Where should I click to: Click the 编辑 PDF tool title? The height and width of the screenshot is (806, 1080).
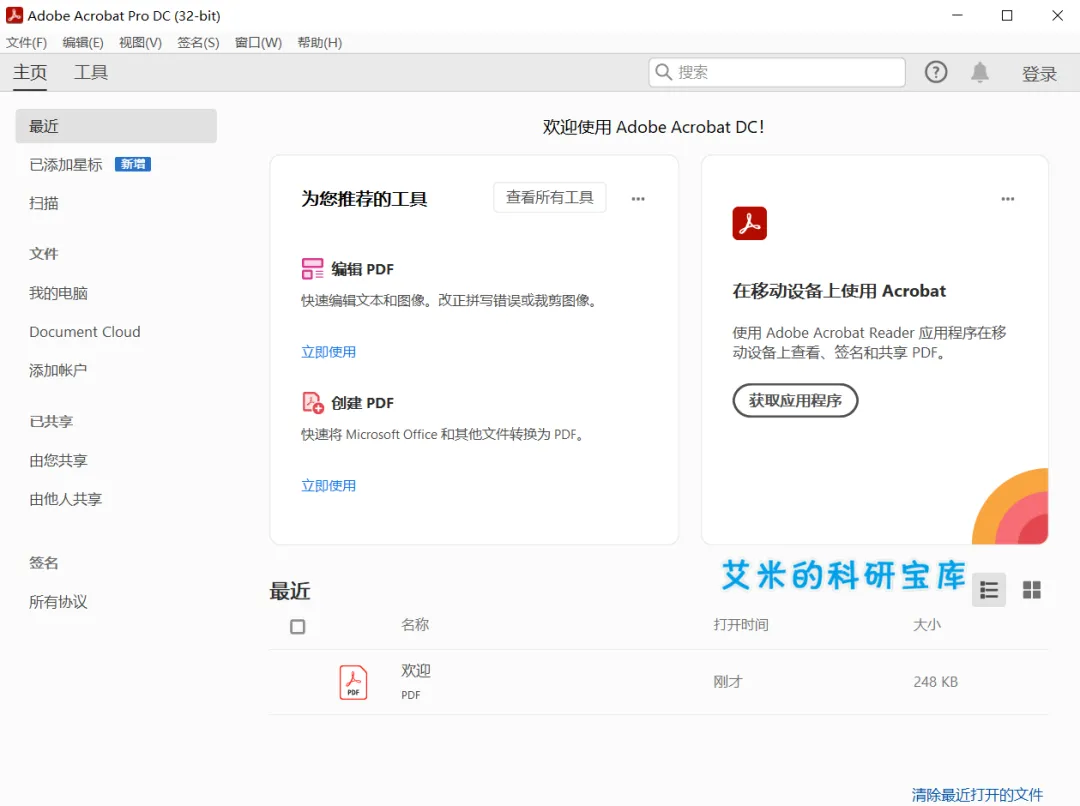point(362,269)
